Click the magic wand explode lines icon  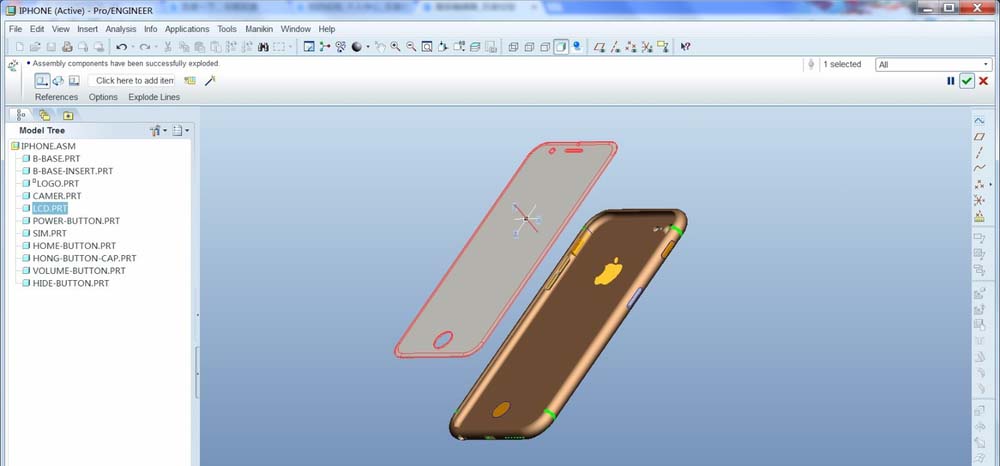pos(210,80)
